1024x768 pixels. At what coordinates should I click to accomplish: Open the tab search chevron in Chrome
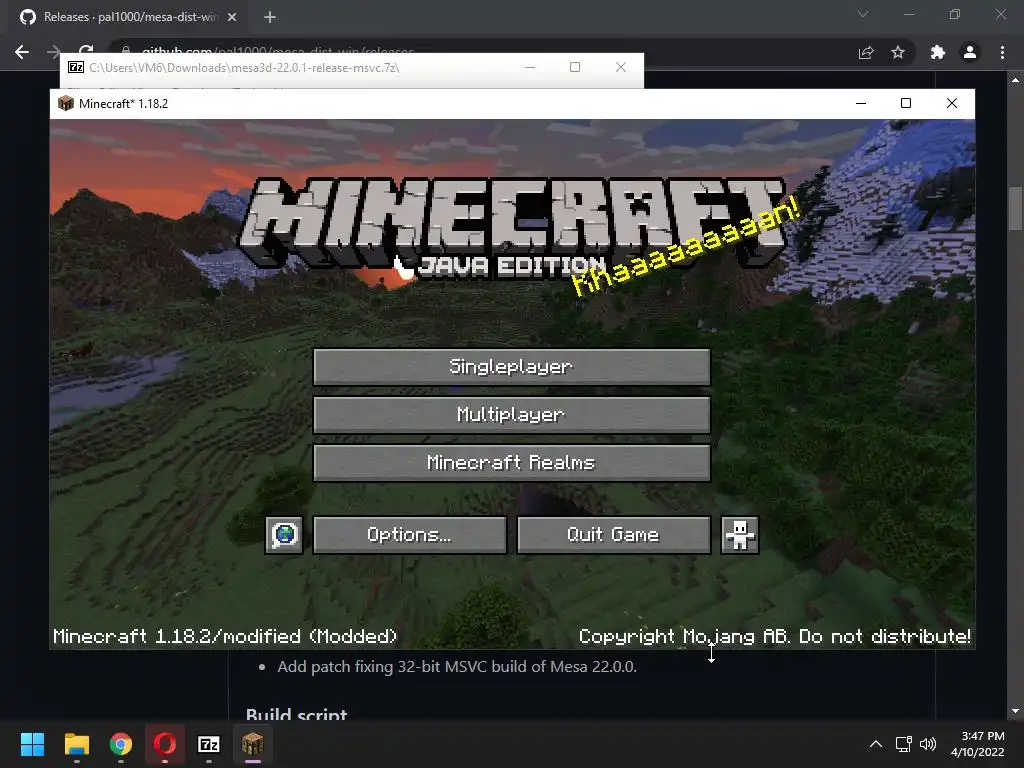863,14
